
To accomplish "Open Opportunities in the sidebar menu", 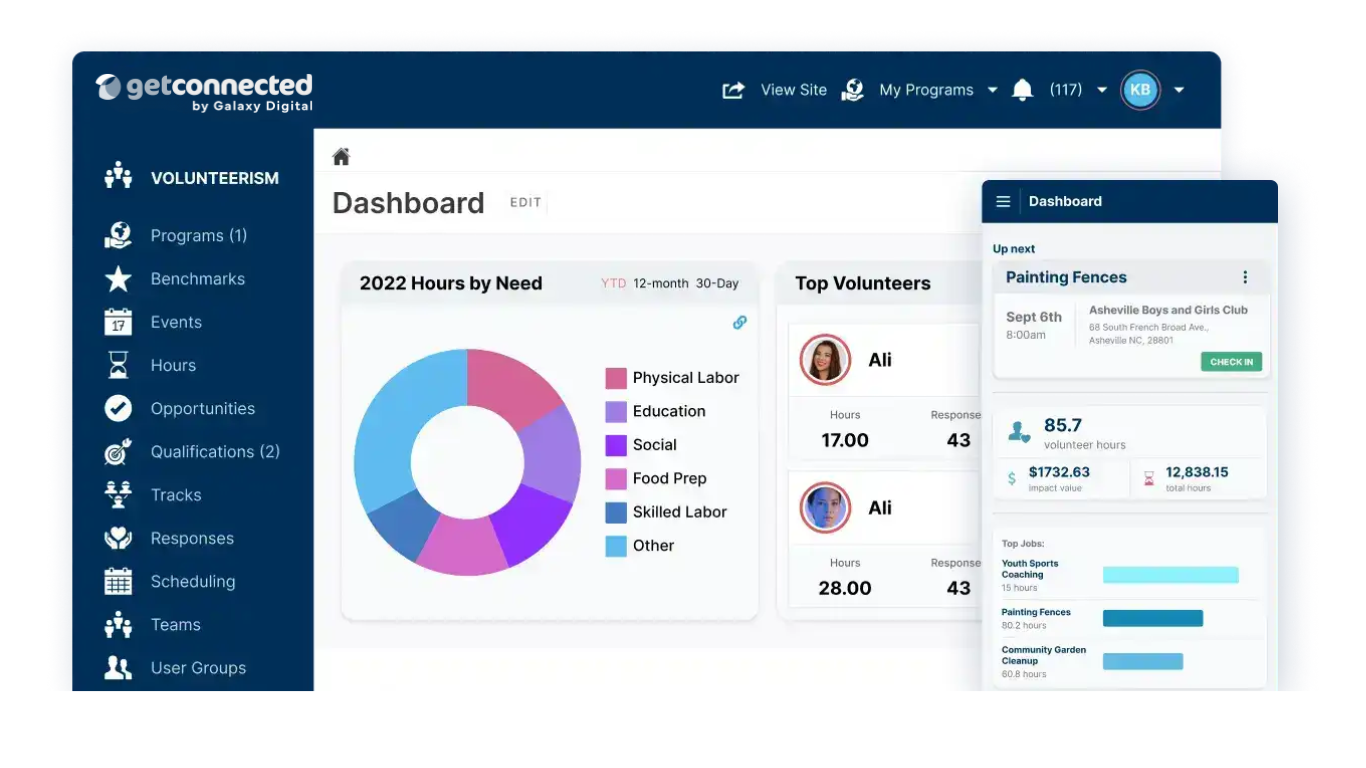I will tap(202, 408).
